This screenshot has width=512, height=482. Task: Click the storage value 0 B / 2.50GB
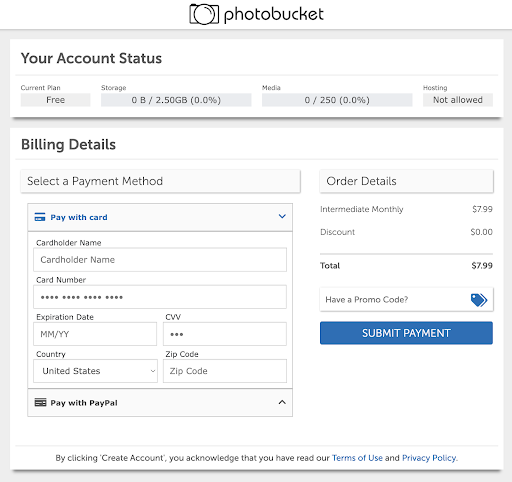pyautogui.click(x=176, y=100)
